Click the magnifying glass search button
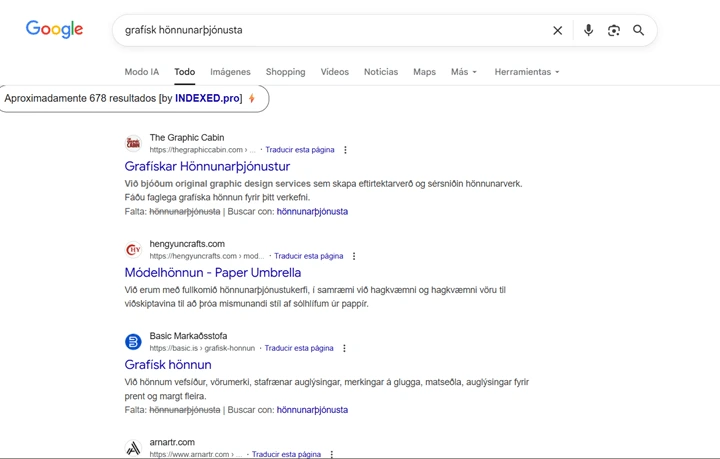Screen dimensions: 720x459 [638, 30]
